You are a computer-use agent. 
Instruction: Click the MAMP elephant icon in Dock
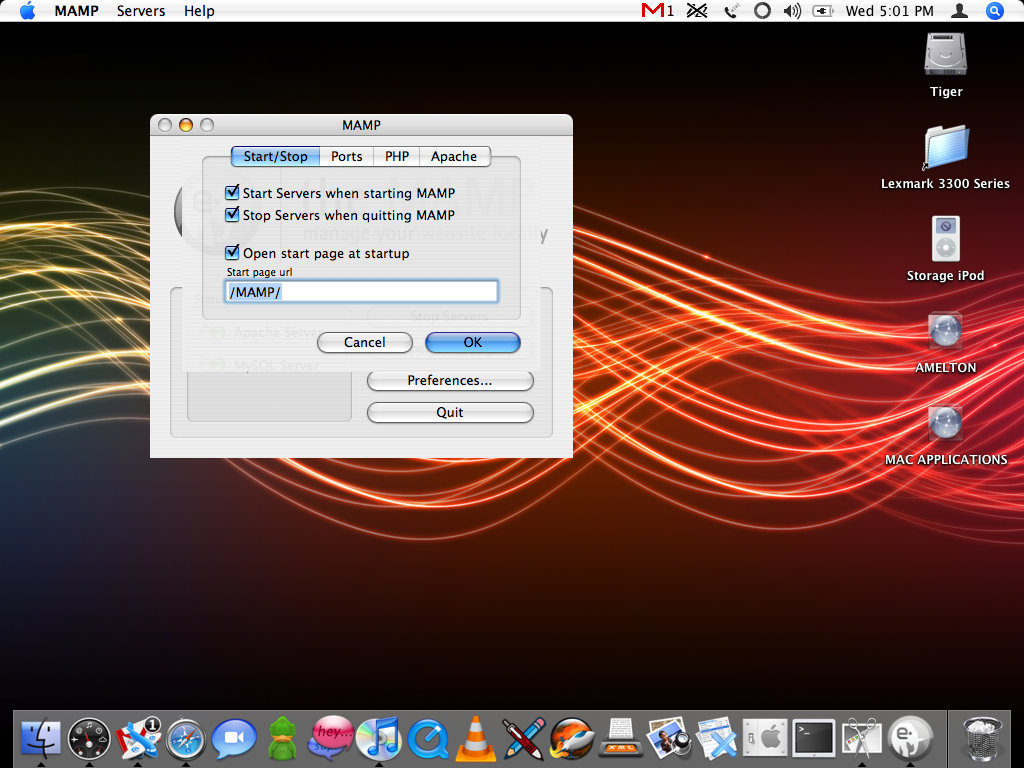click(910, 739)
